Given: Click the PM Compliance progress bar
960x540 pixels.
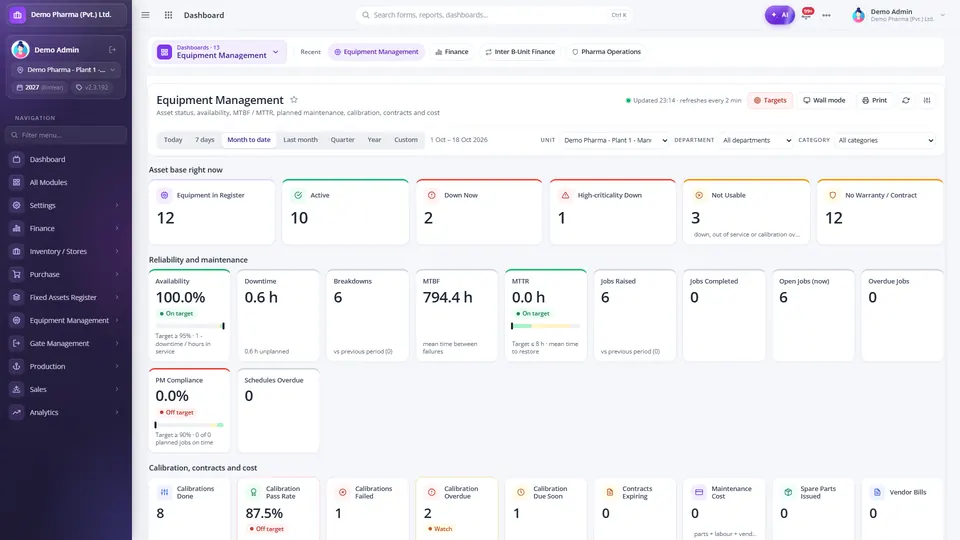Looking at the screenshot, I should tap(189, 425).
